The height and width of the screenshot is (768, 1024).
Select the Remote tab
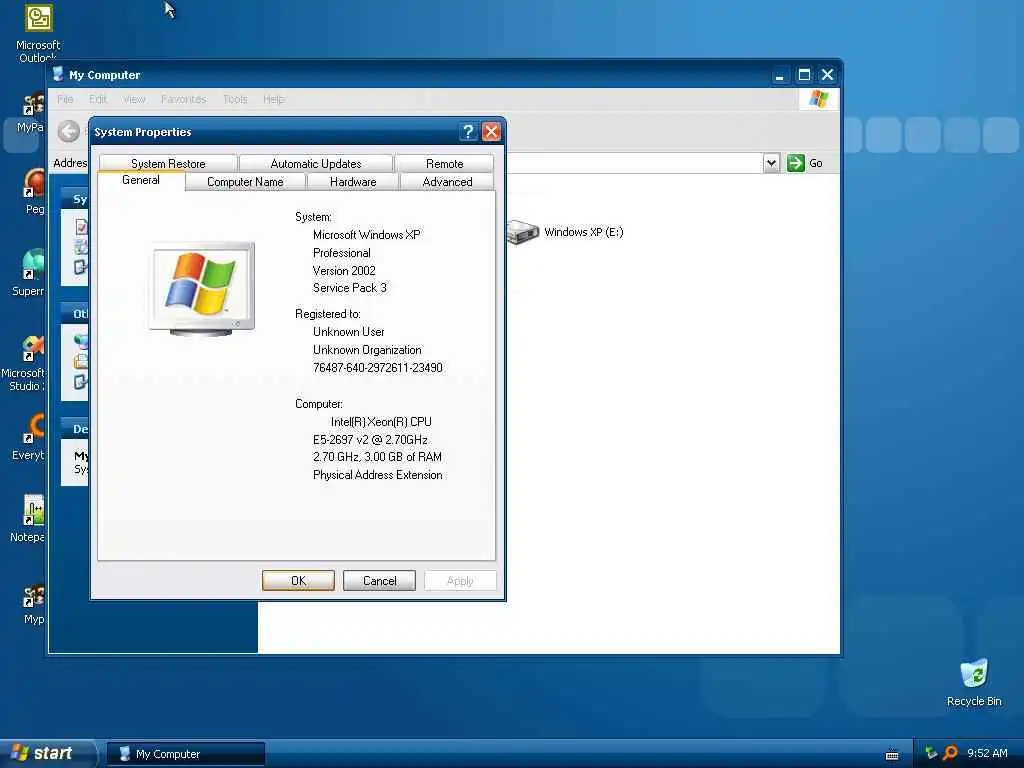tap(444, 163)
